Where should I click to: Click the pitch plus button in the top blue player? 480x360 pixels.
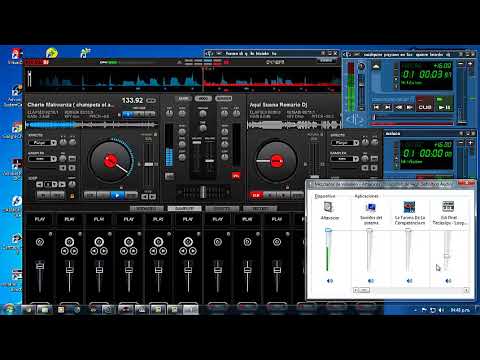pyautogui.click(x=470, y=63)
